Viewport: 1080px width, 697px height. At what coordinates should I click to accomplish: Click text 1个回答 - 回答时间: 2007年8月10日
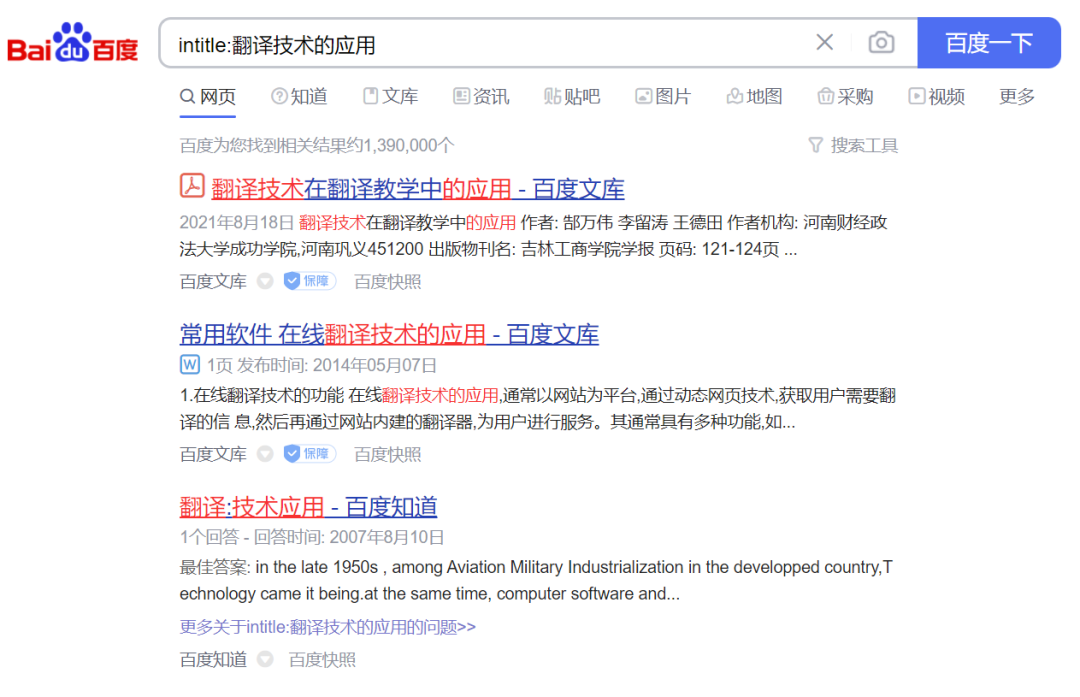(312, 537)
